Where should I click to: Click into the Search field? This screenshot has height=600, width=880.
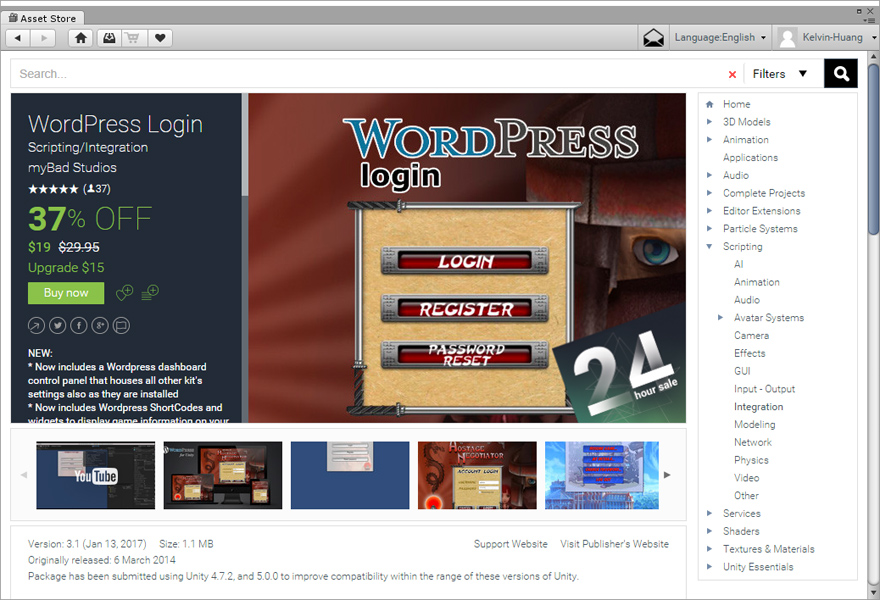(370, 74)
